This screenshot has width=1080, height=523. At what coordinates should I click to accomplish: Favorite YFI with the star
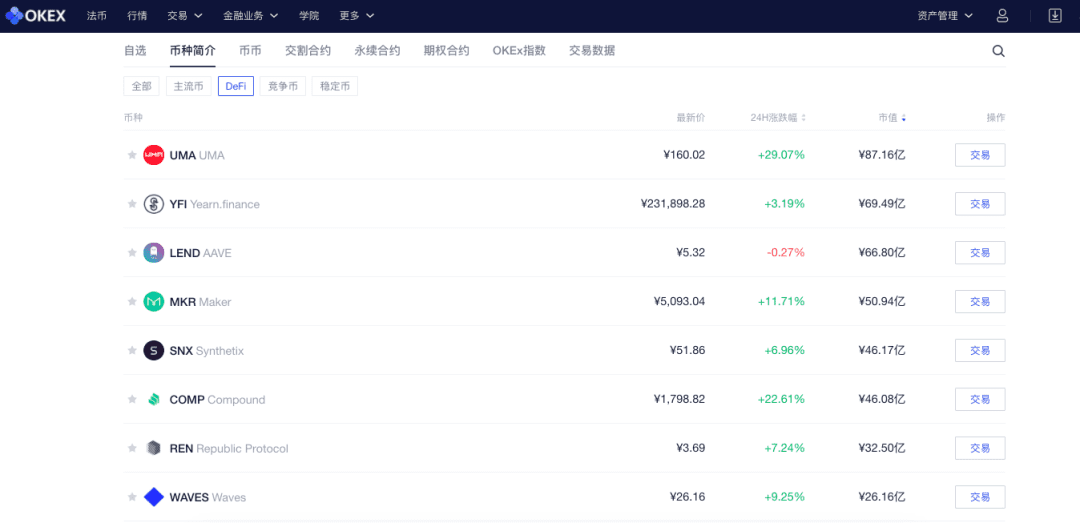click(x=132, y=204)
